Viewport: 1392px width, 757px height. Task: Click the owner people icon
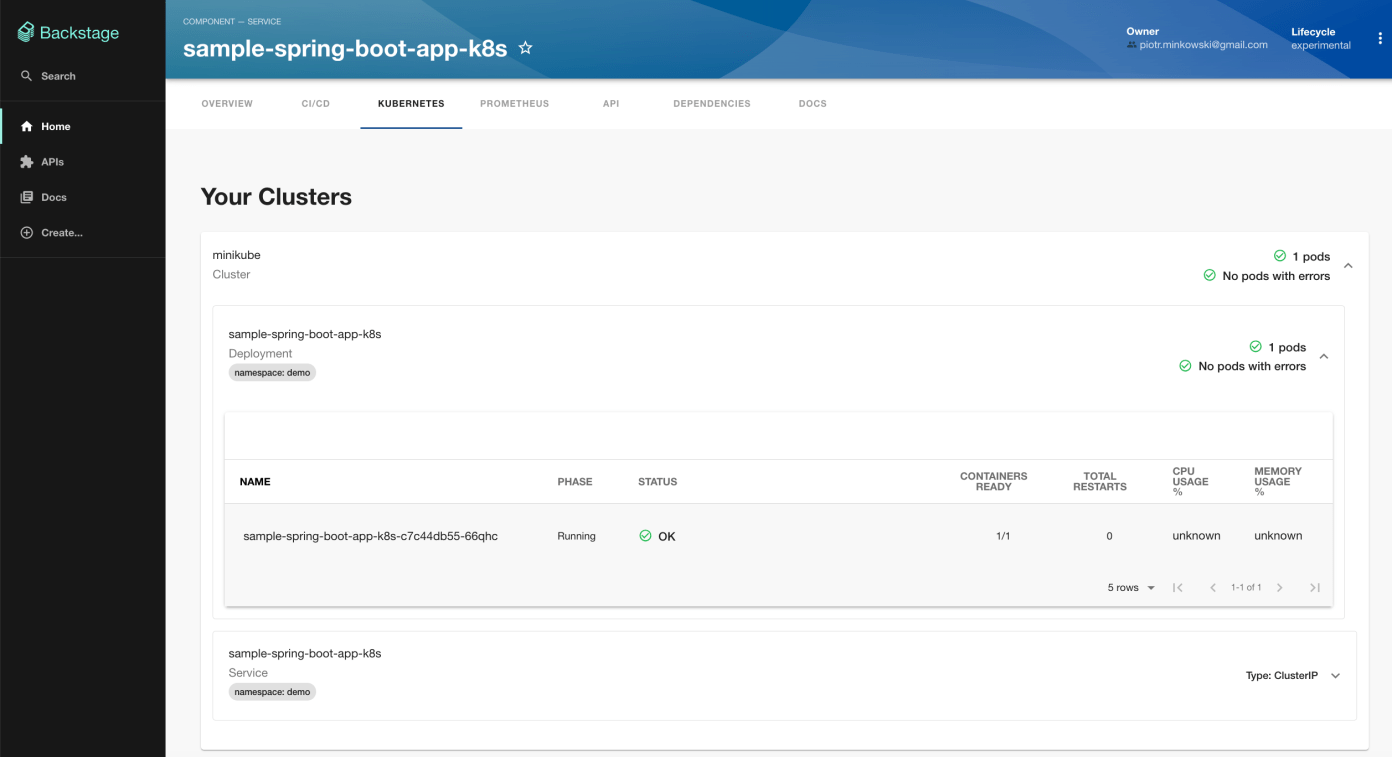[x=1132, y=45]
